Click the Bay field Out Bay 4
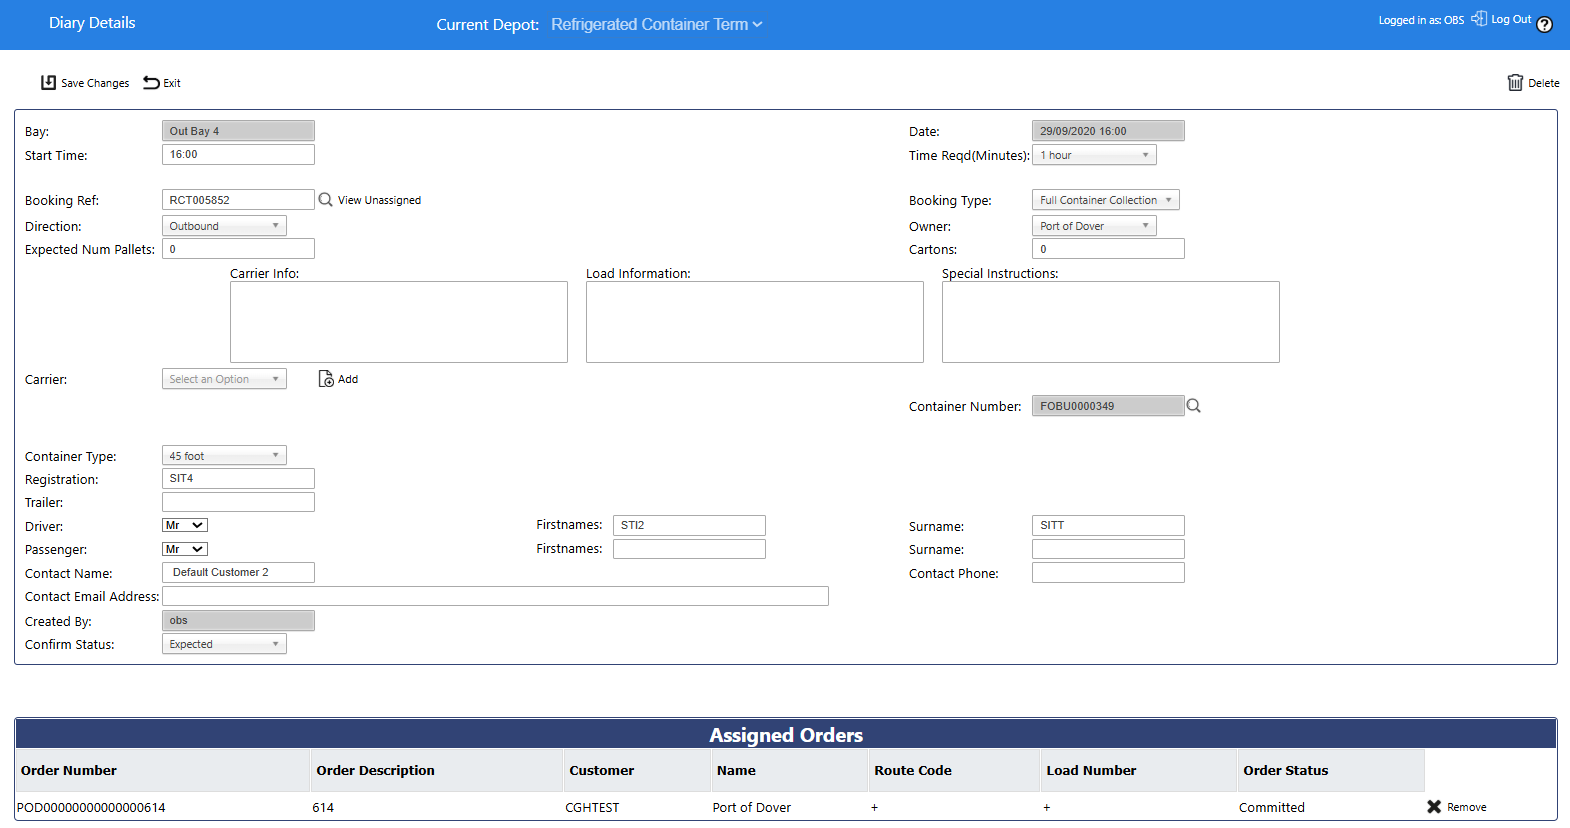The width and height of the screenshot is (1570, 828). tap(238, 131)
